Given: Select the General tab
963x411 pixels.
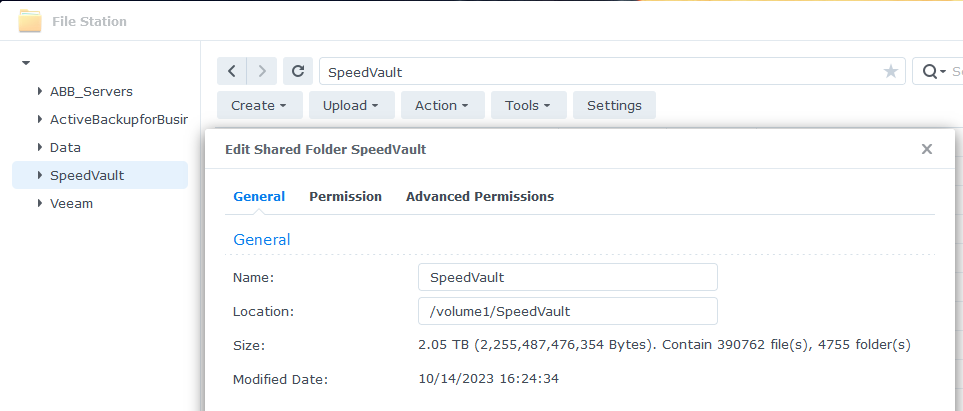Looking at the screenshot, I should click(x=259, y=197).
